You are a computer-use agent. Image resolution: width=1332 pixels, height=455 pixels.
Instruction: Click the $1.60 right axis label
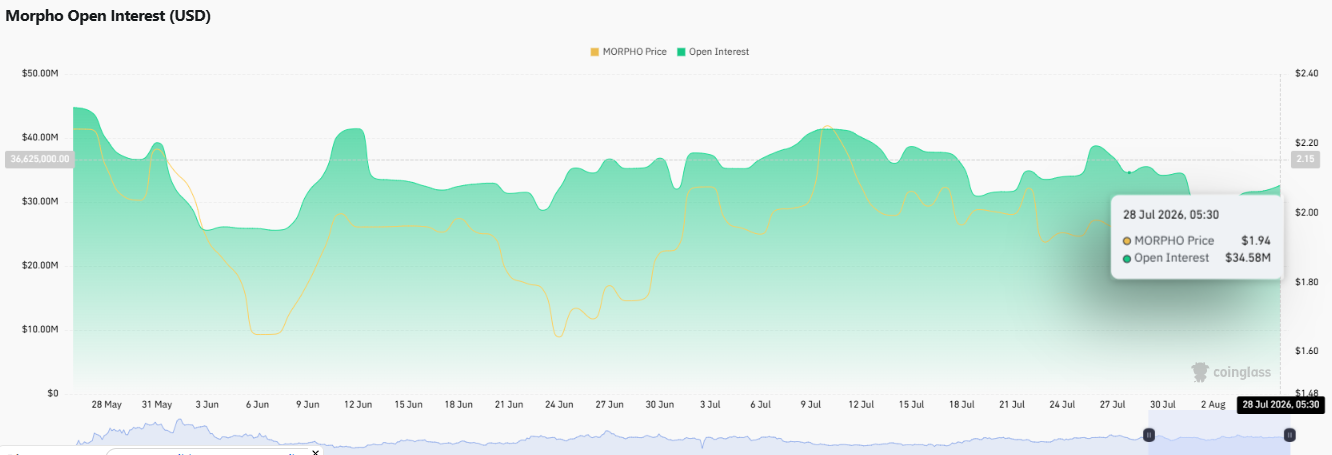pyautogui.click(x=1306, y=351)
